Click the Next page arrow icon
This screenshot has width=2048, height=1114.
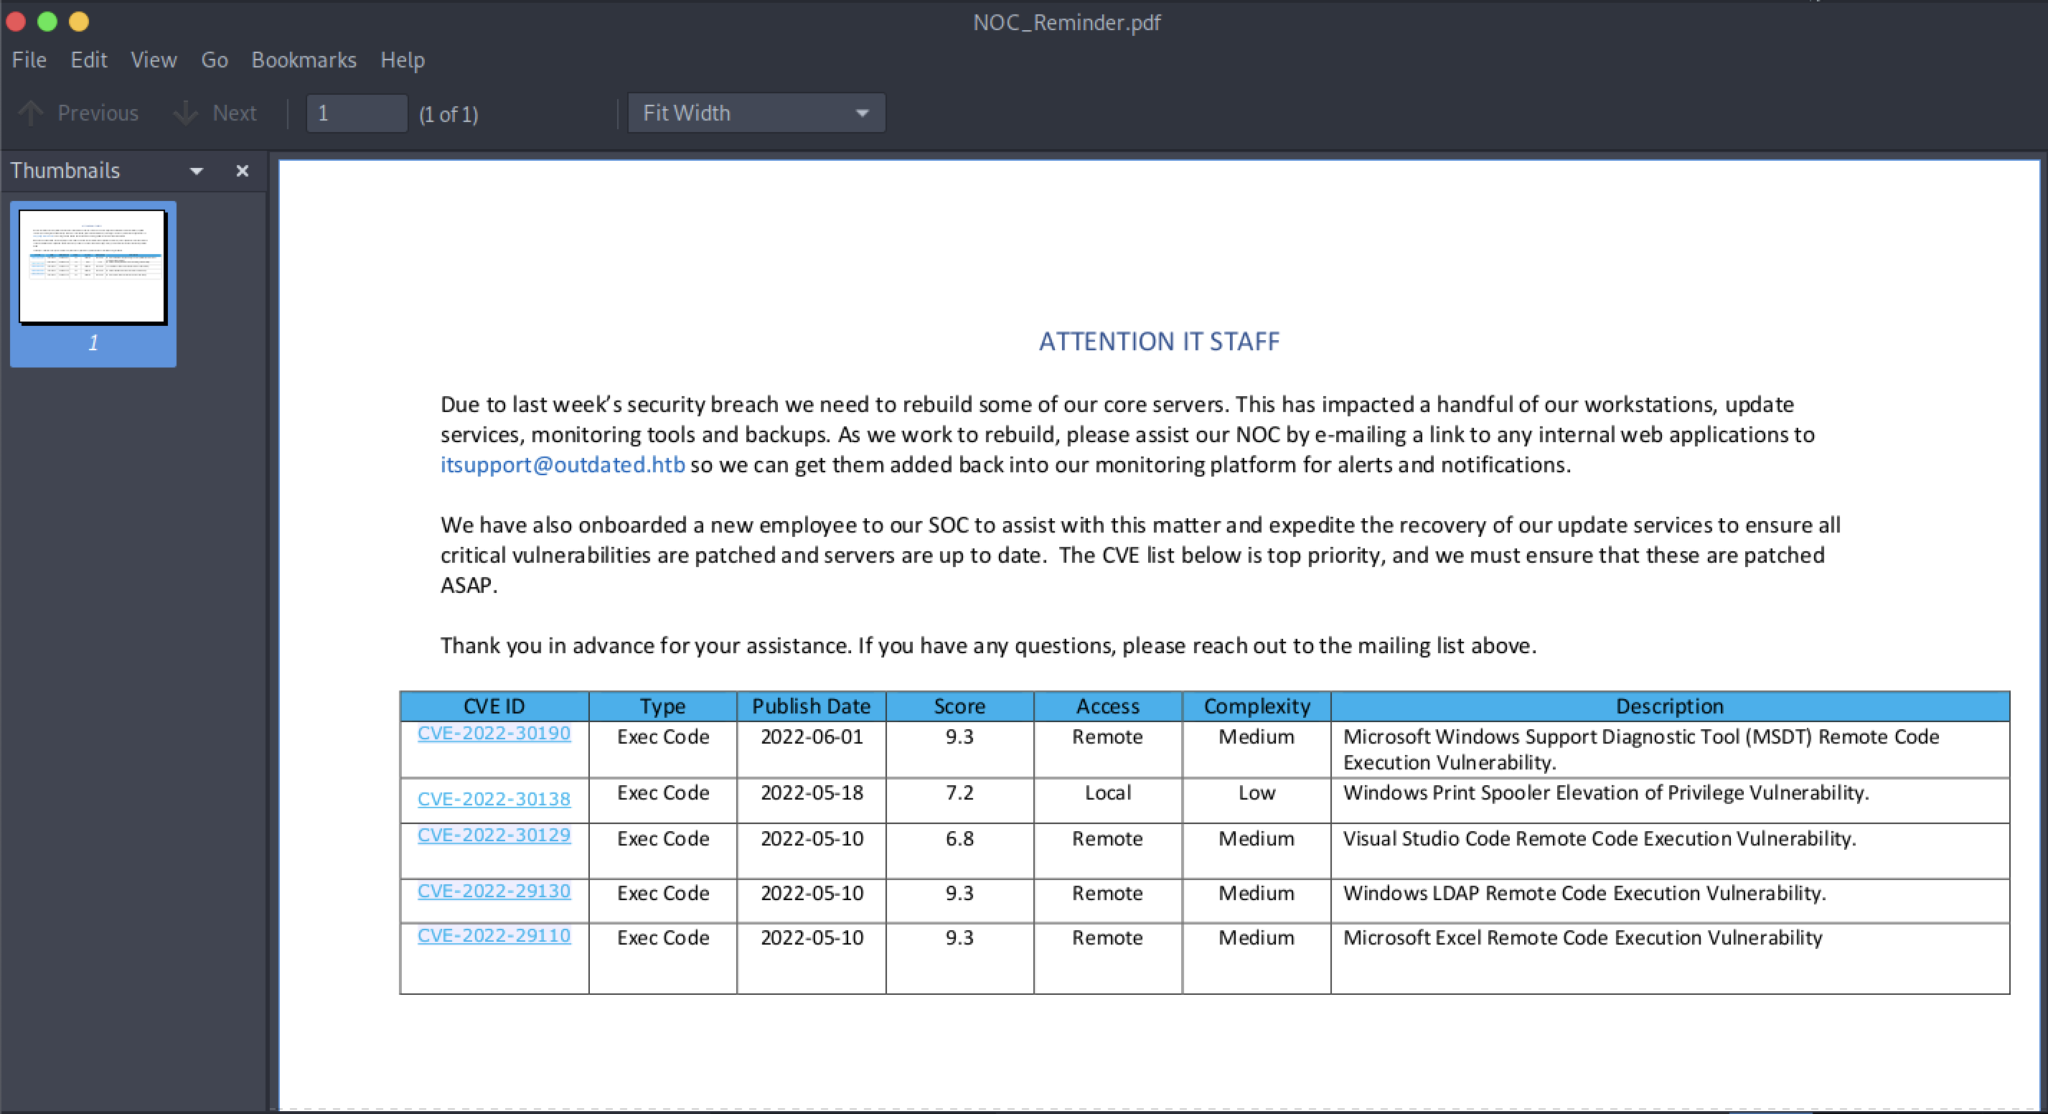(186, 113)
